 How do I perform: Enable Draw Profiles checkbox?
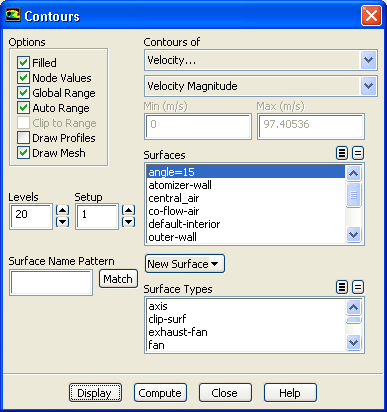pos(23,138)
